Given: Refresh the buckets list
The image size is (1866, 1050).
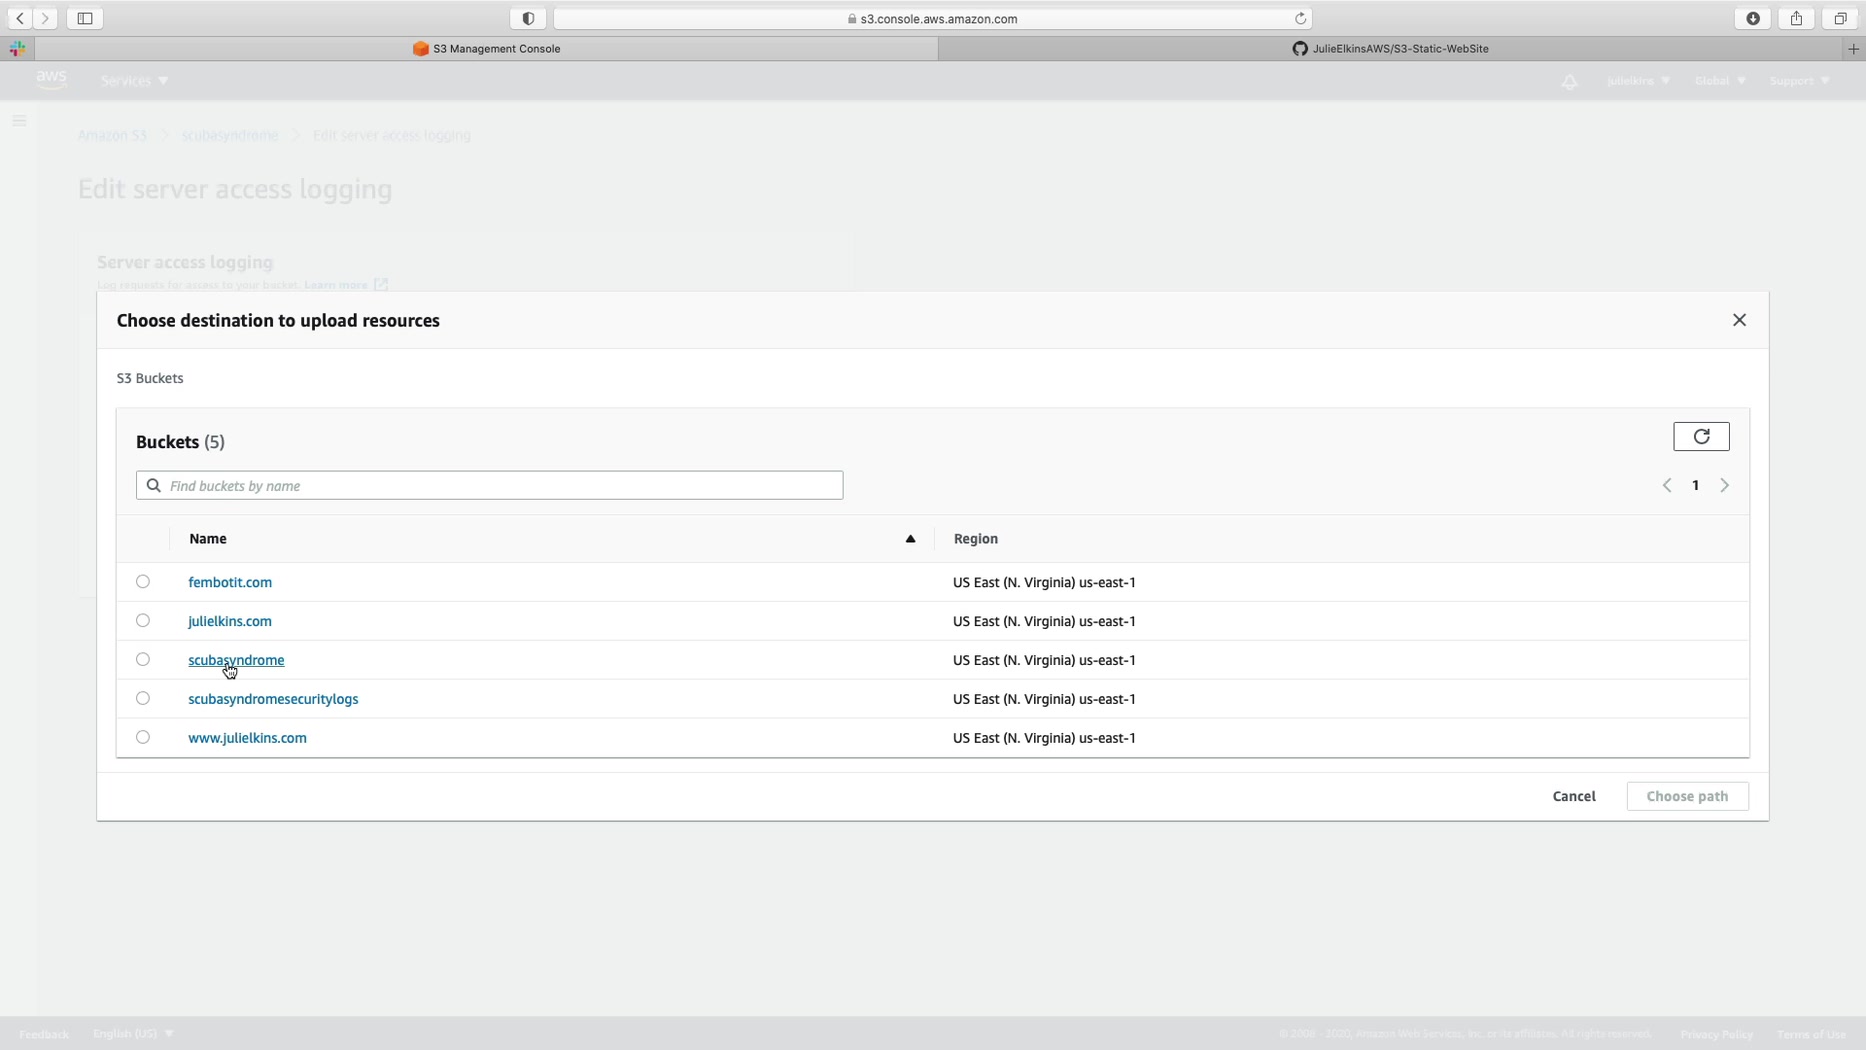Looking at the screenshot, I should click(1701, 436).
